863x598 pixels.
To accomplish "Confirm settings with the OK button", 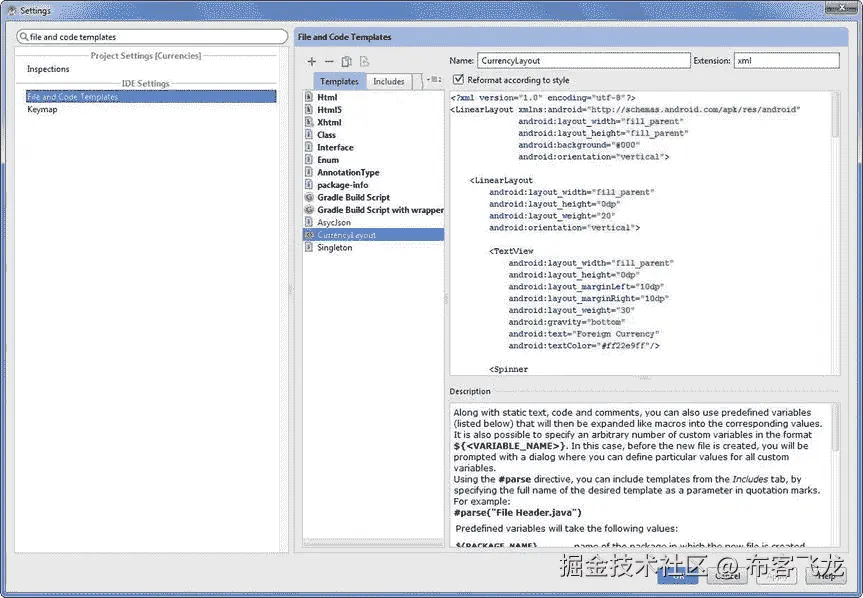I will pyautogui.click(x=678, y=574).
